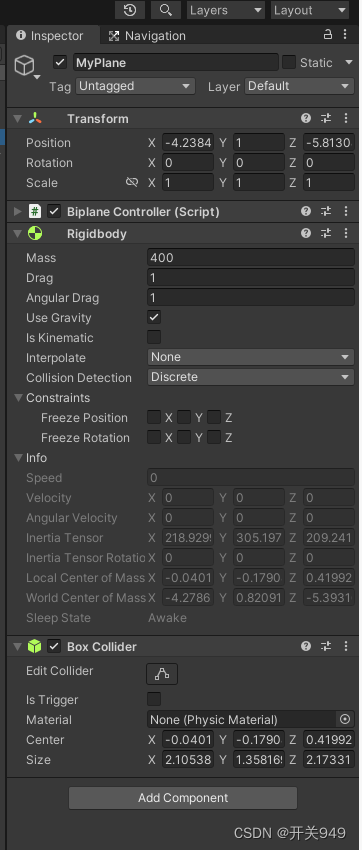Click the search magnifier icon
362x850 pixels.
[166, 10]
